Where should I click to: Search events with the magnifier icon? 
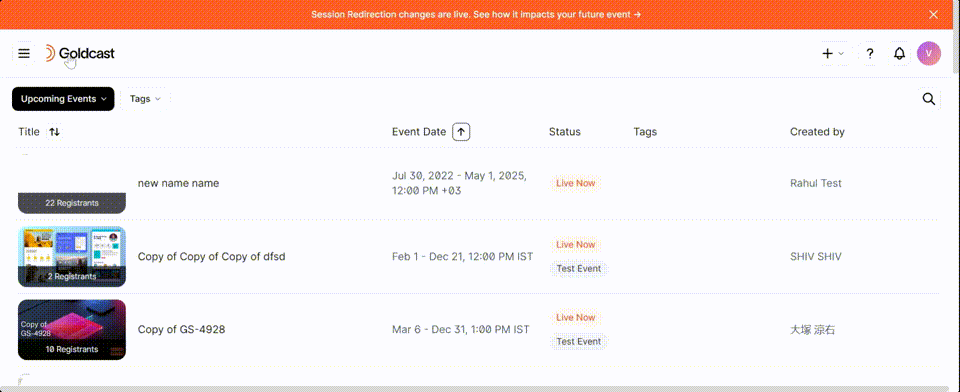(x=929, y=99)
